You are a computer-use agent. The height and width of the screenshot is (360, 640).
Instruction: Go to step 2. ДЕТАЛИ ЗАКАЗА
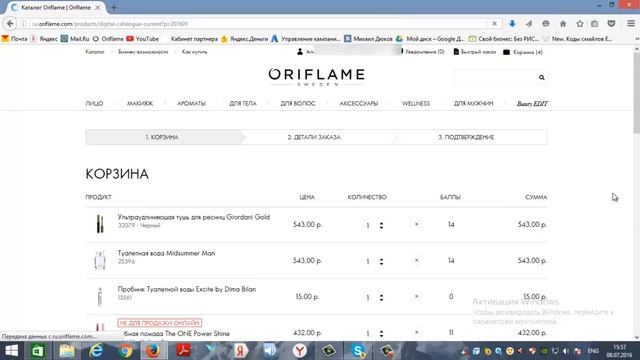pos(314,137)
